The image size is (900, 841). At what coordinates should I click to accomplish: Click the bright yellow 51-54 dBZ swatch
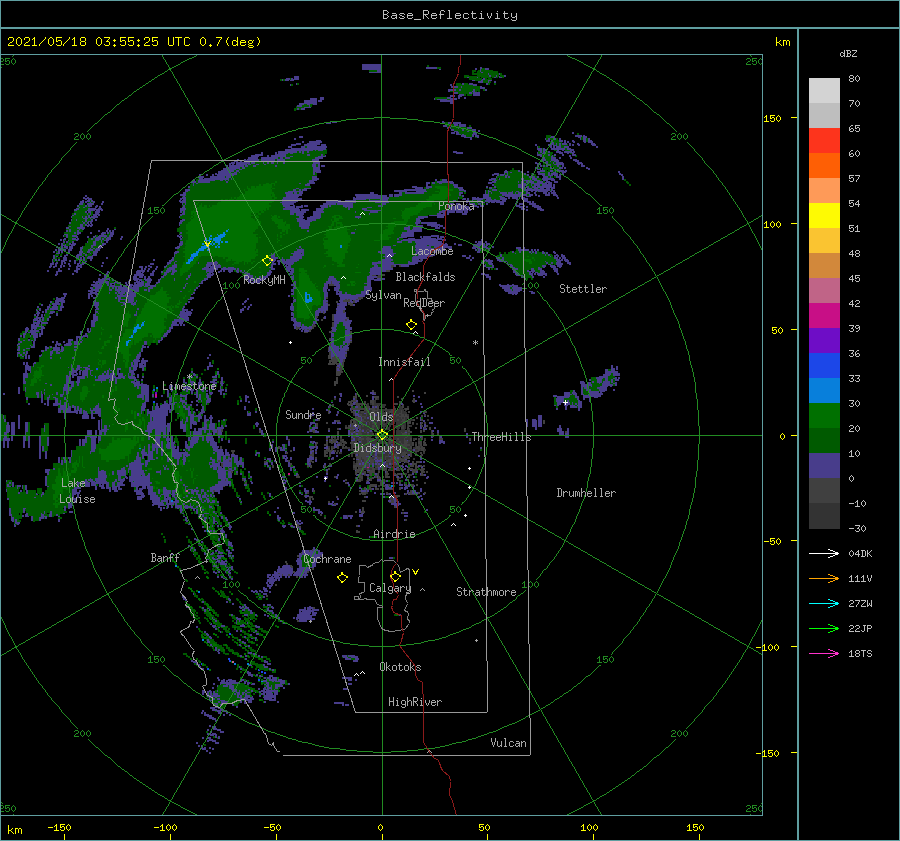824,216
